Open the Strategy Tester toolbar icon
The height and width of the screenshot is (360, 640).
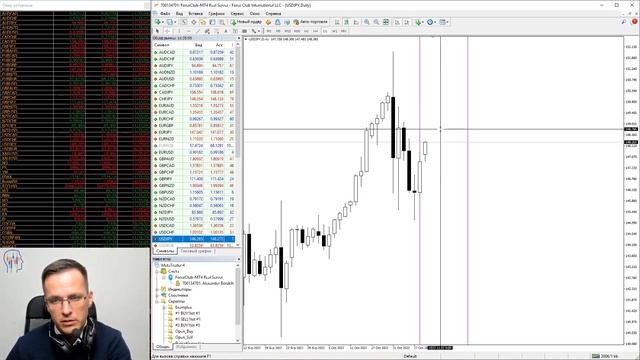click(222, 22)
